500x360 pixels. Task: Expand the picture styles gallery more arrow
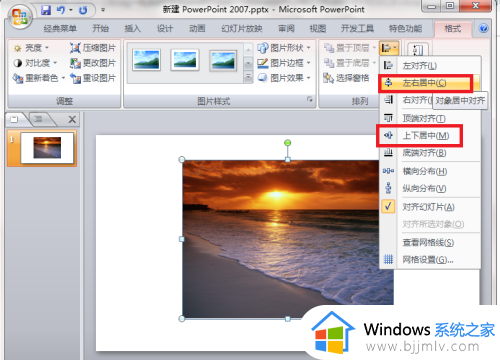(x=248, y=77)
